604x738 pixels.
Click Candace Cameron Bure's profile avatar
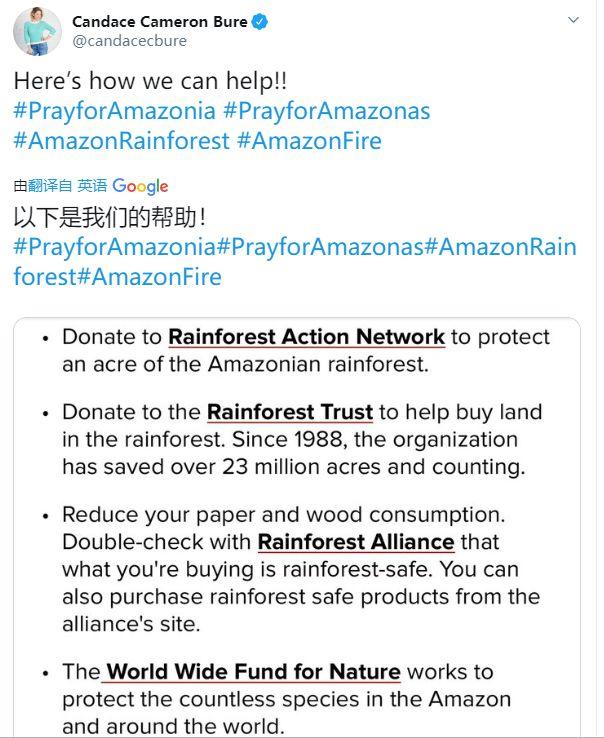[37, 31]
